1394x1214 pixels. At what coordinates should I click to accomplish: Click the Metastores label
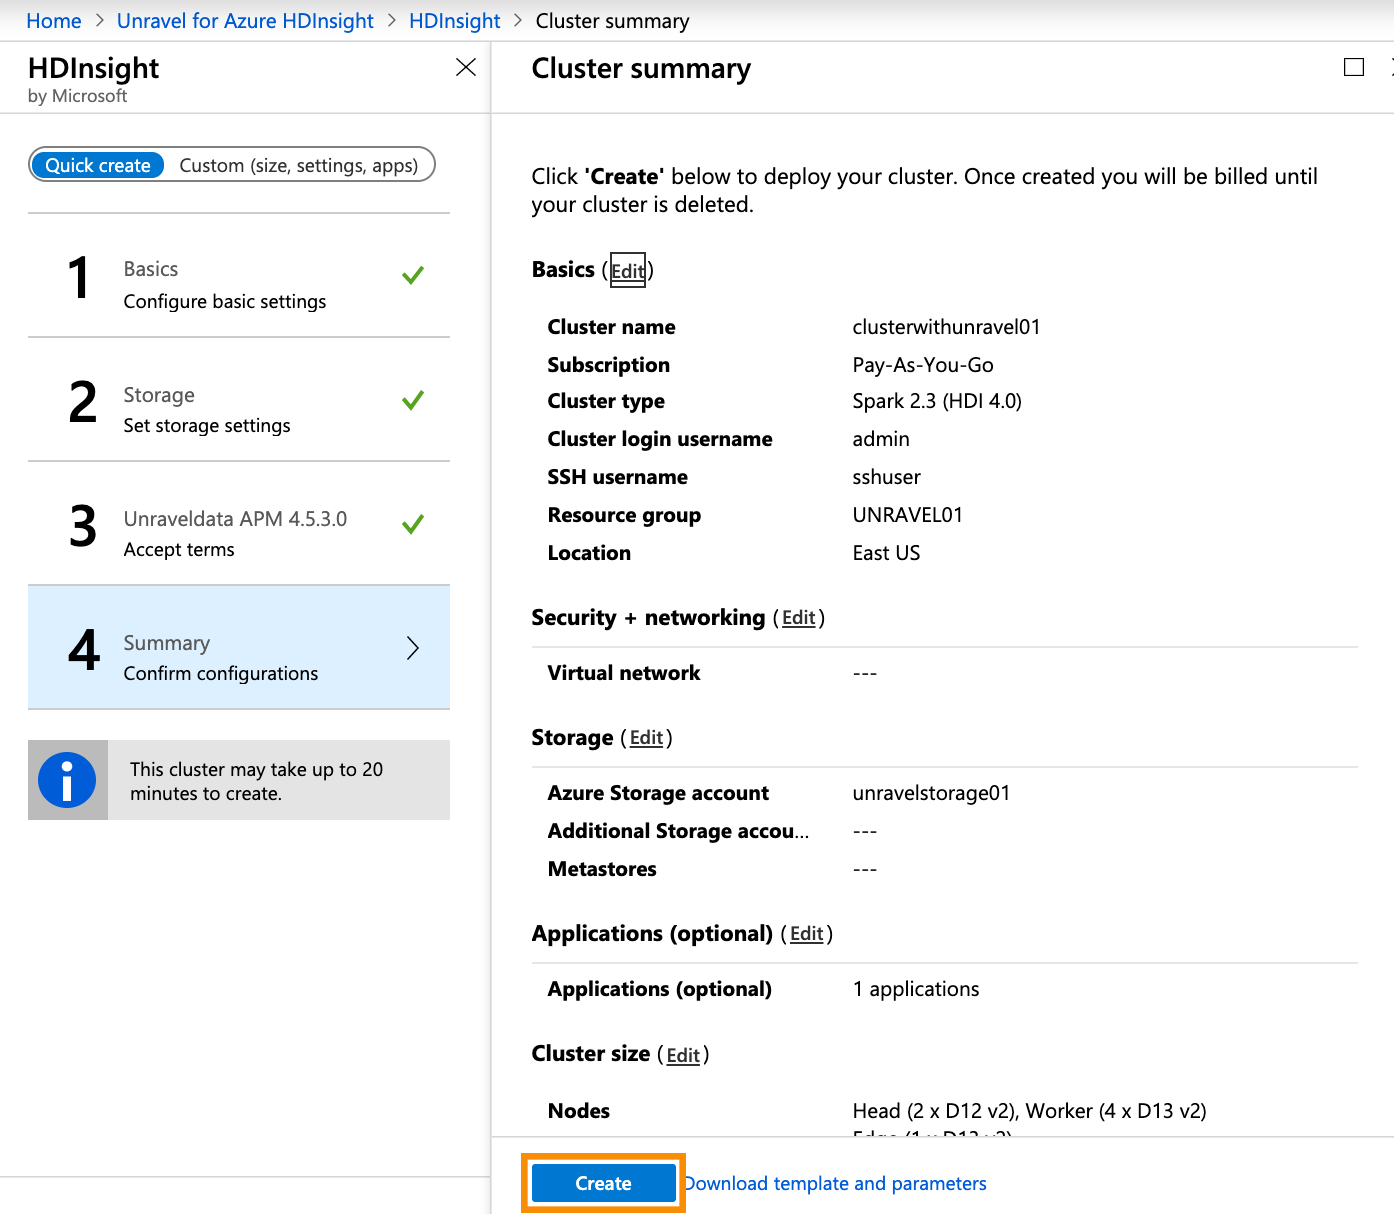(x=602, y=869)
